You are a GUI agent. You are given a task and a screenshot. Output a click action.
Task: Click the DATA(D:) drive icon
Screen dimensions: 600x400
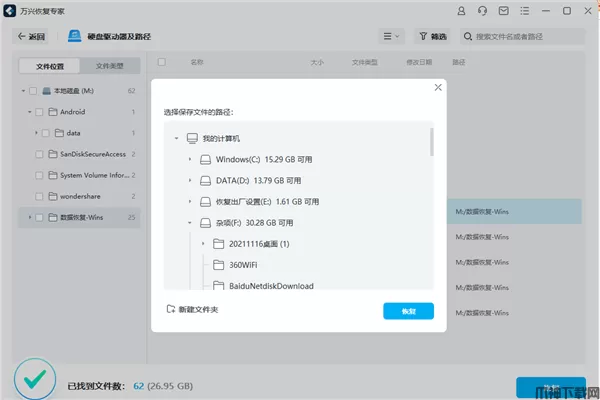205,181
